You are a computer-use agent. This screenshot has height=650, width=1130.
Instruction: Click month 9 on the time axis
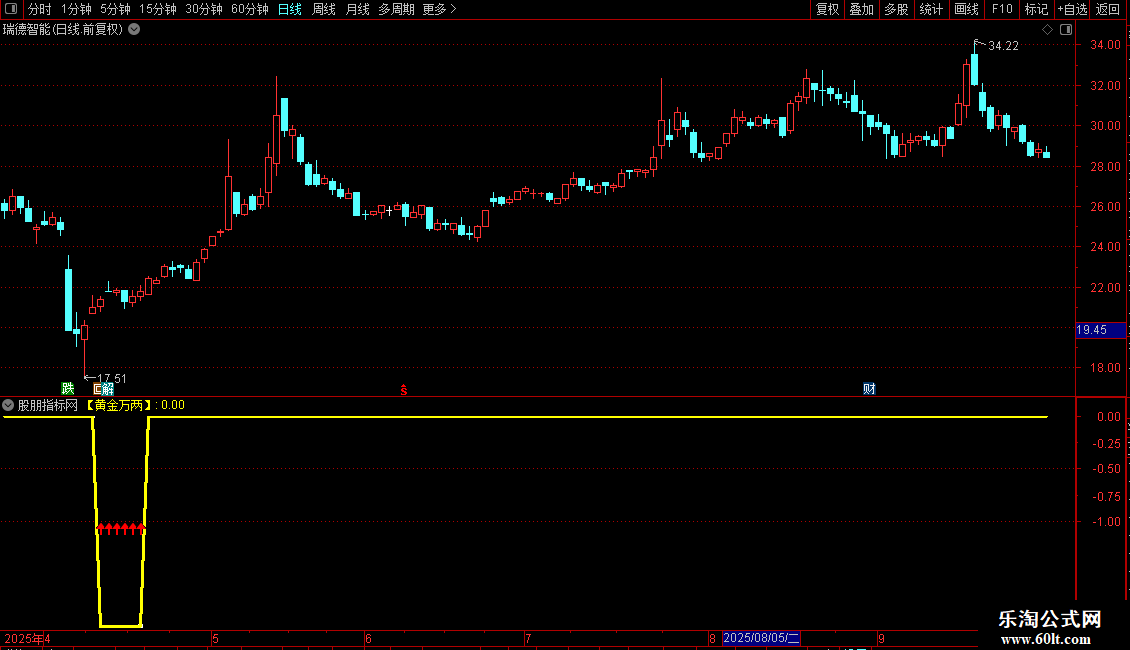click(x=881, y=638)
